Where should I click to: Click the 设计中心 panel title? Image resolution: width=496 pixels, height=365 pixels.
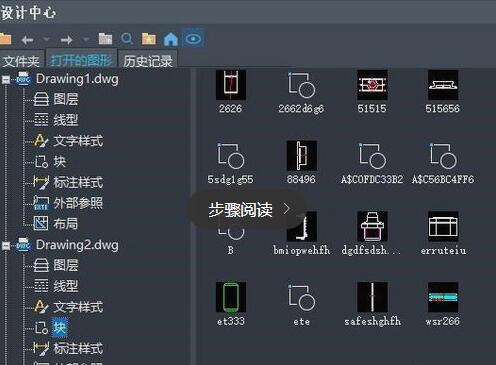[28, 12]
